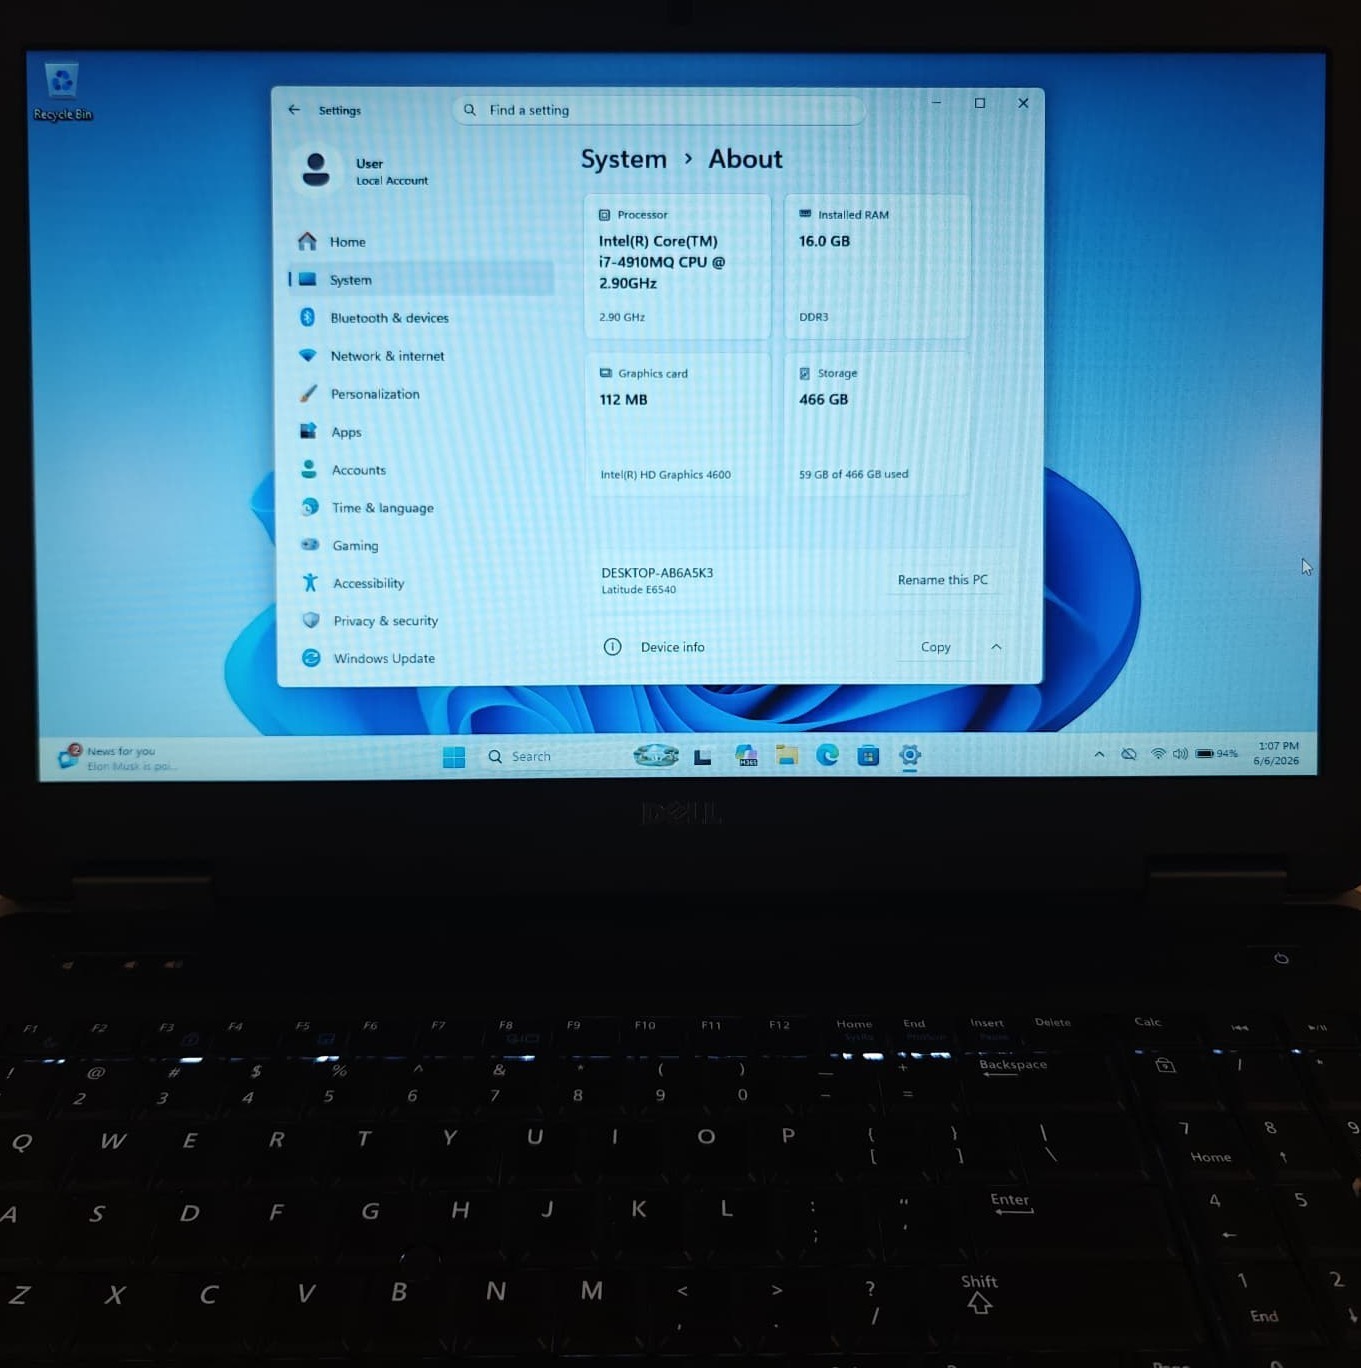Click the Personalization paintbrush icon
This screenshot has height=1368, width=1361.
[308, 393]
